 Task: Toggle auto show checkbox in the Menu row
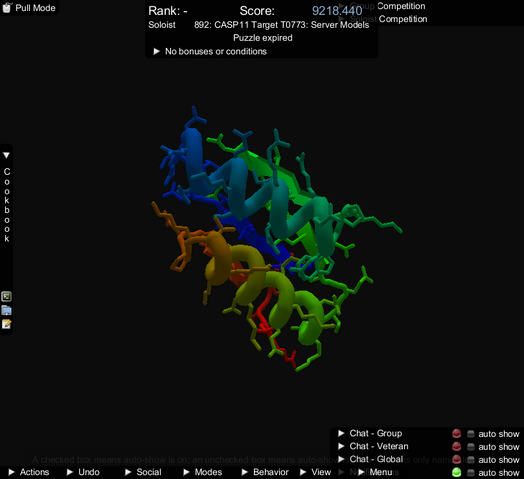click(471, 473)
